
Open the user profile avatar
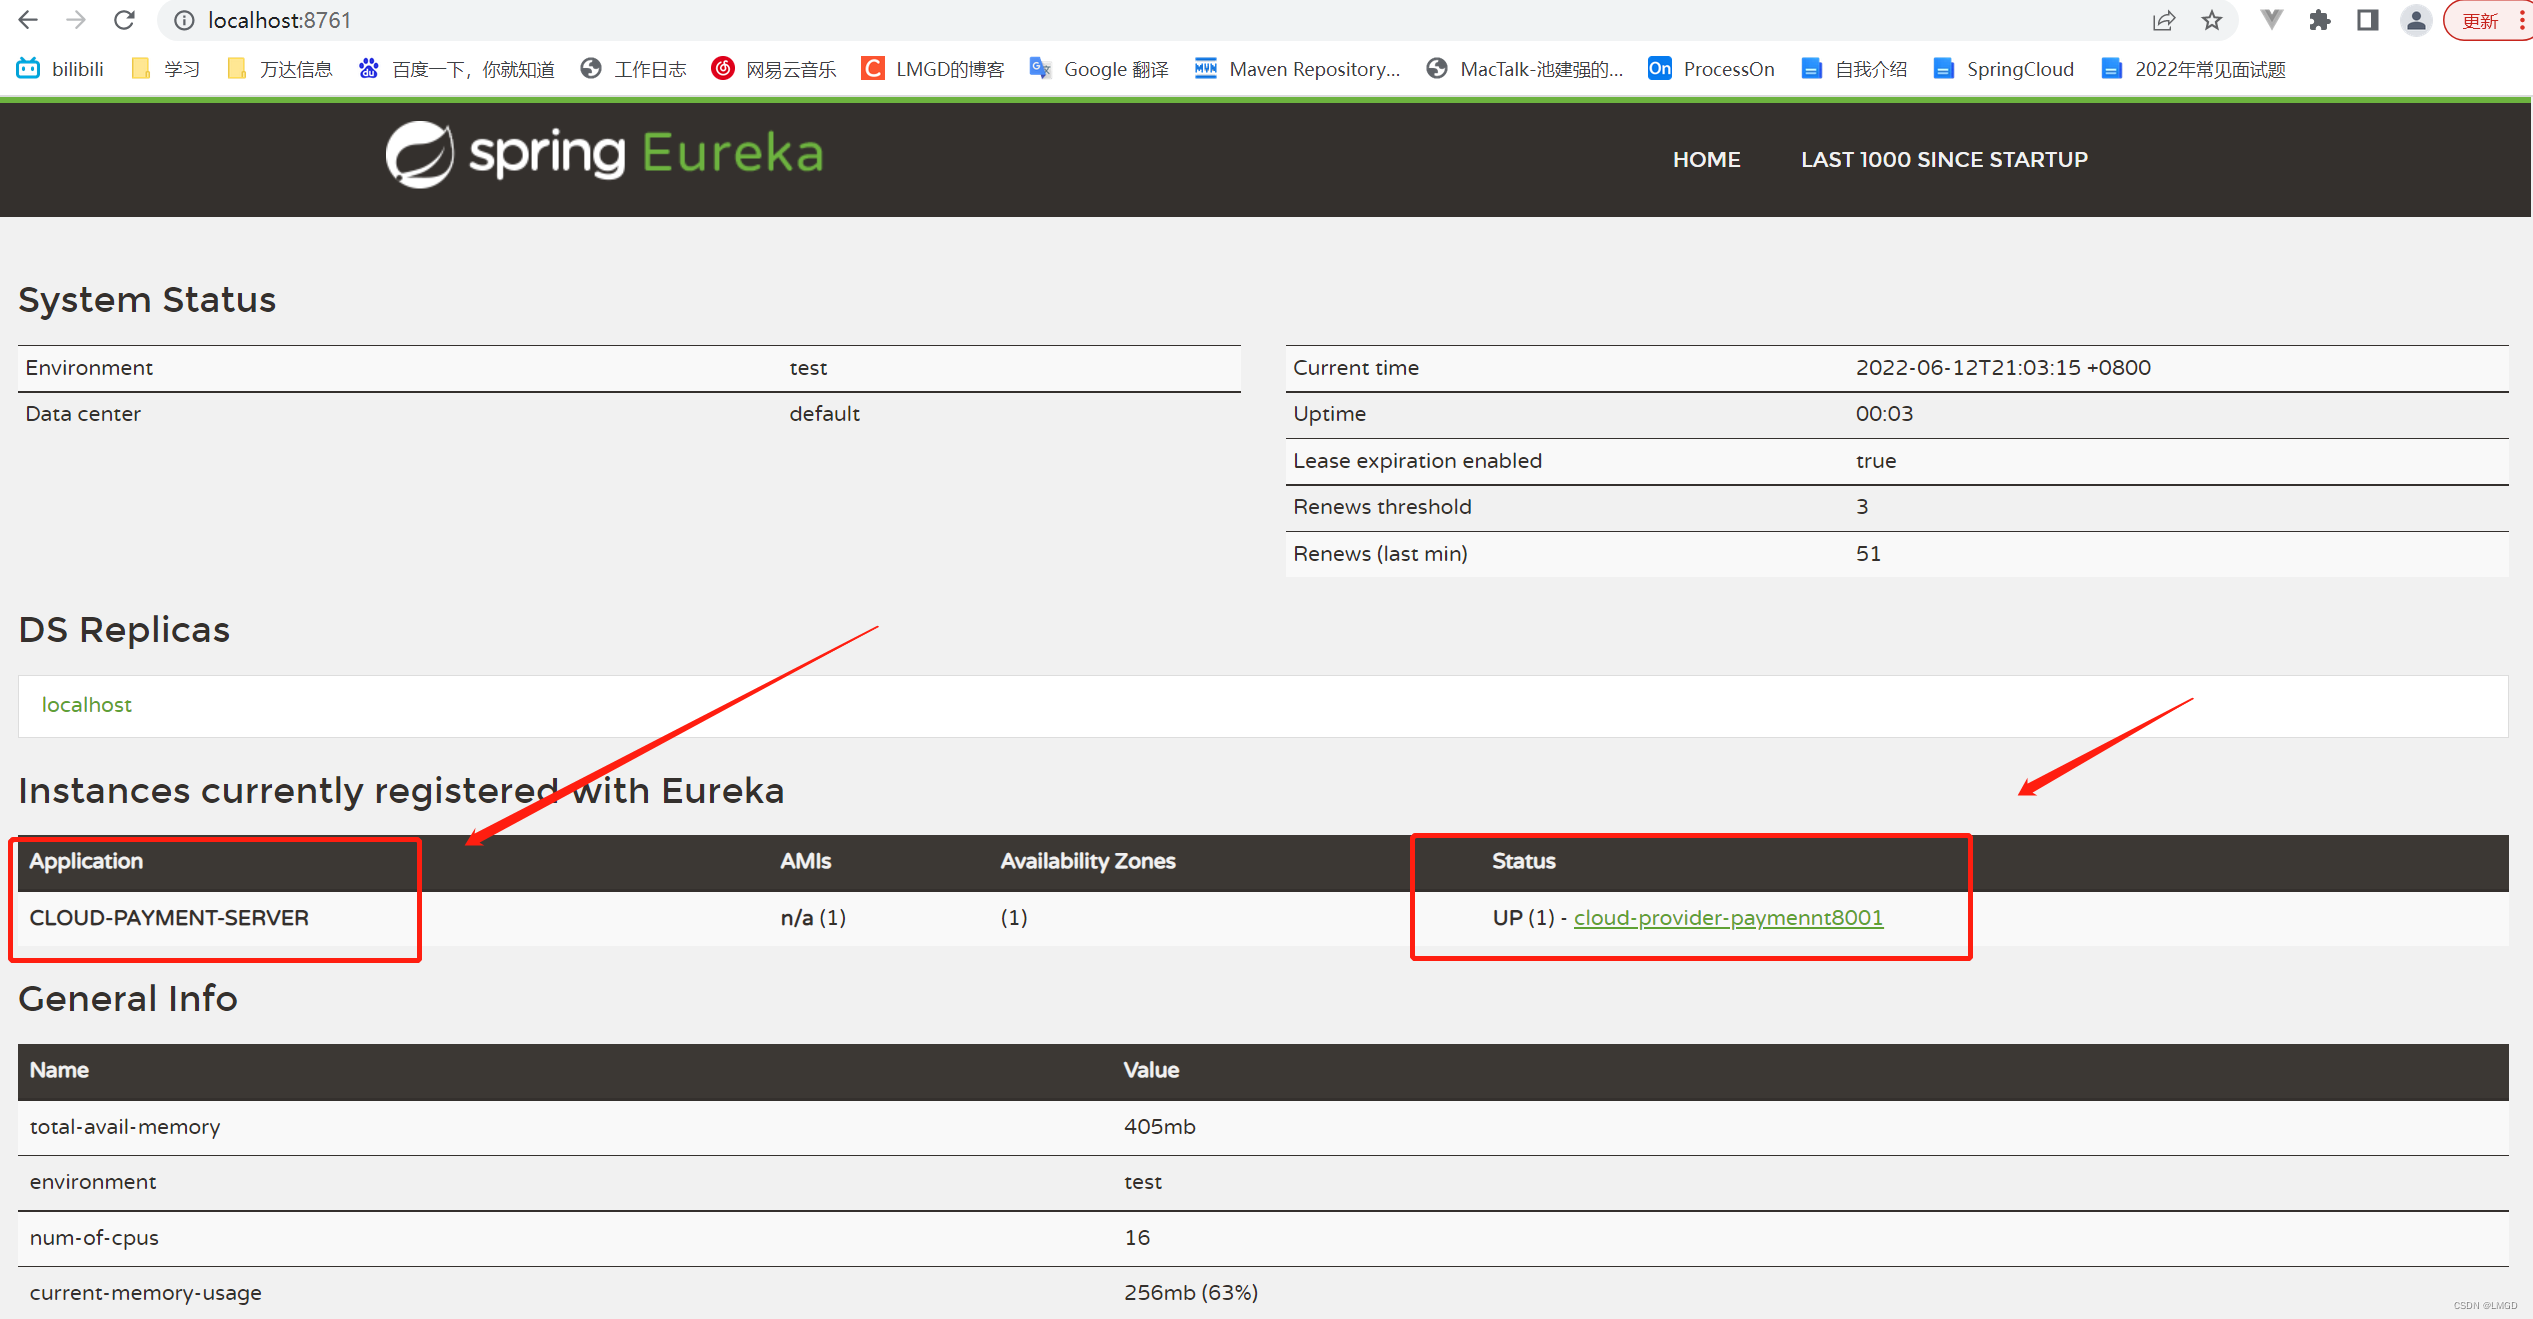pyautogui.click(x=2416, y=20)
